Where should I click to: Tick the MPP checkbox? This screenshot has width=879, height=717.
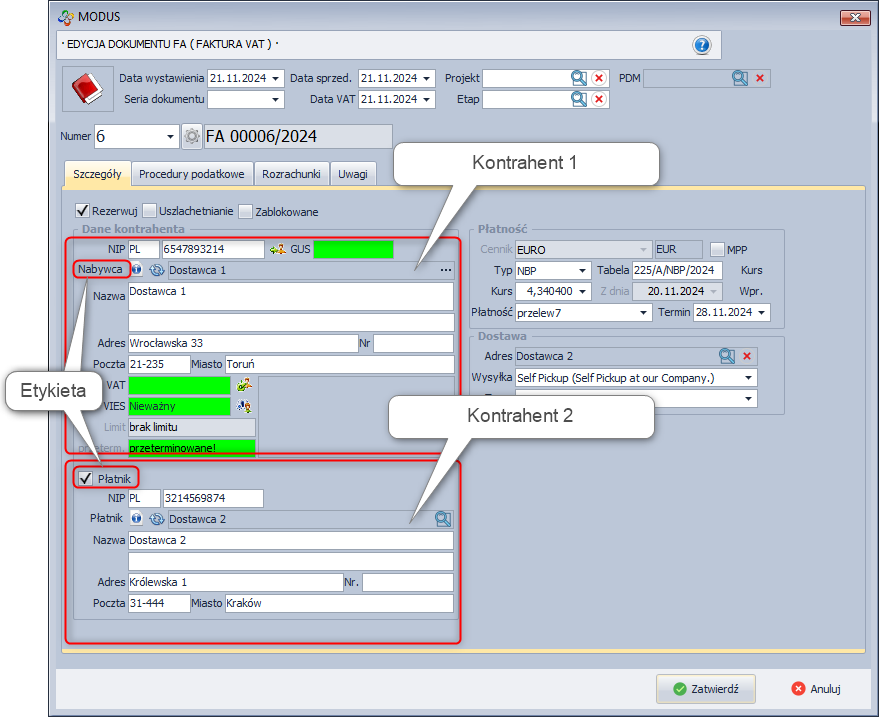point(717,249)
